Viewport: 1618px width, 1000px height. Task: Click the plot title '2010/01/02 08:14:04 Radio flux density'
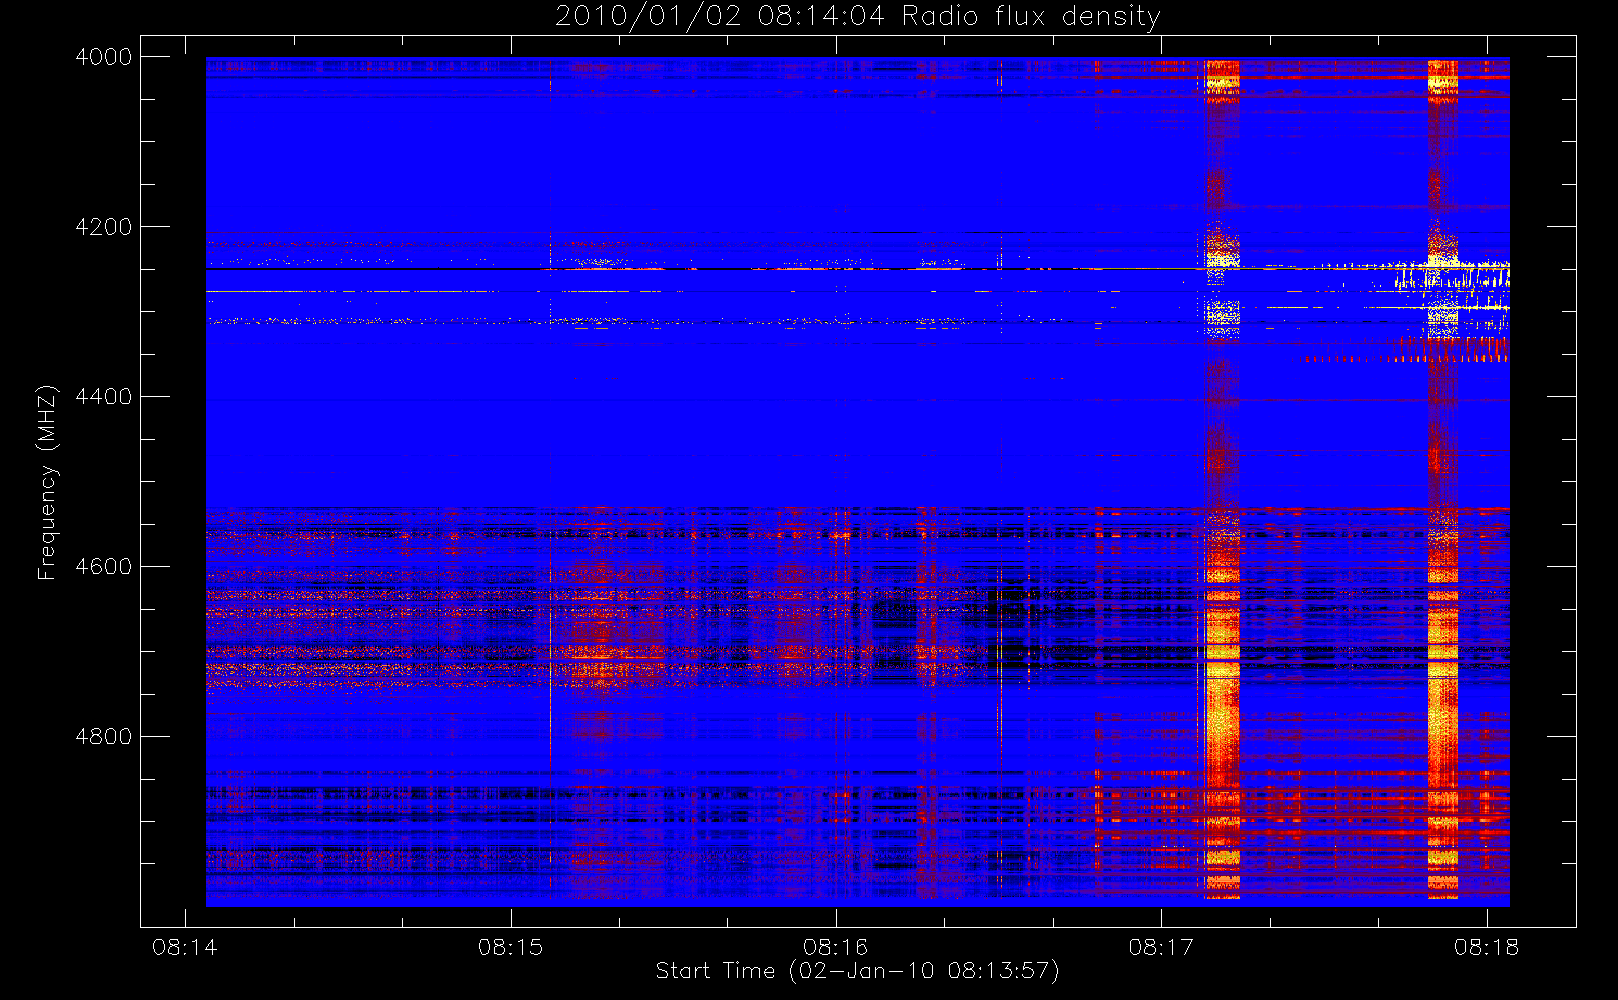[858, 17]
